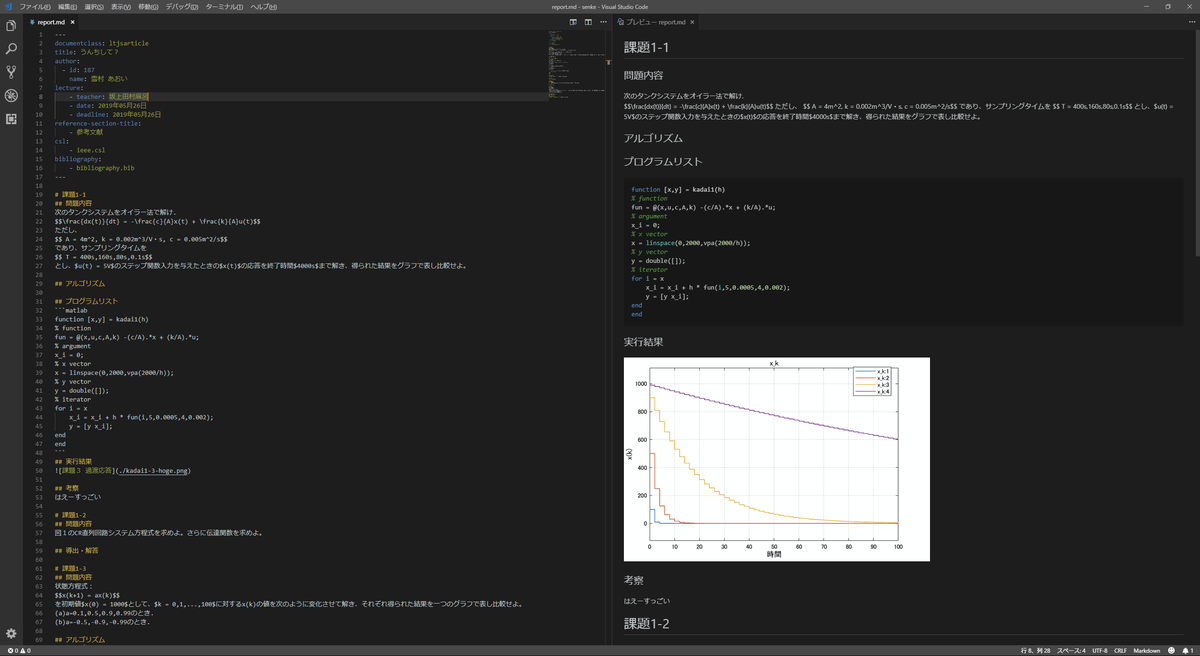Open the Manage gear at activity bar bottom
Screen dimensions: 1200x656
[11, 634]
